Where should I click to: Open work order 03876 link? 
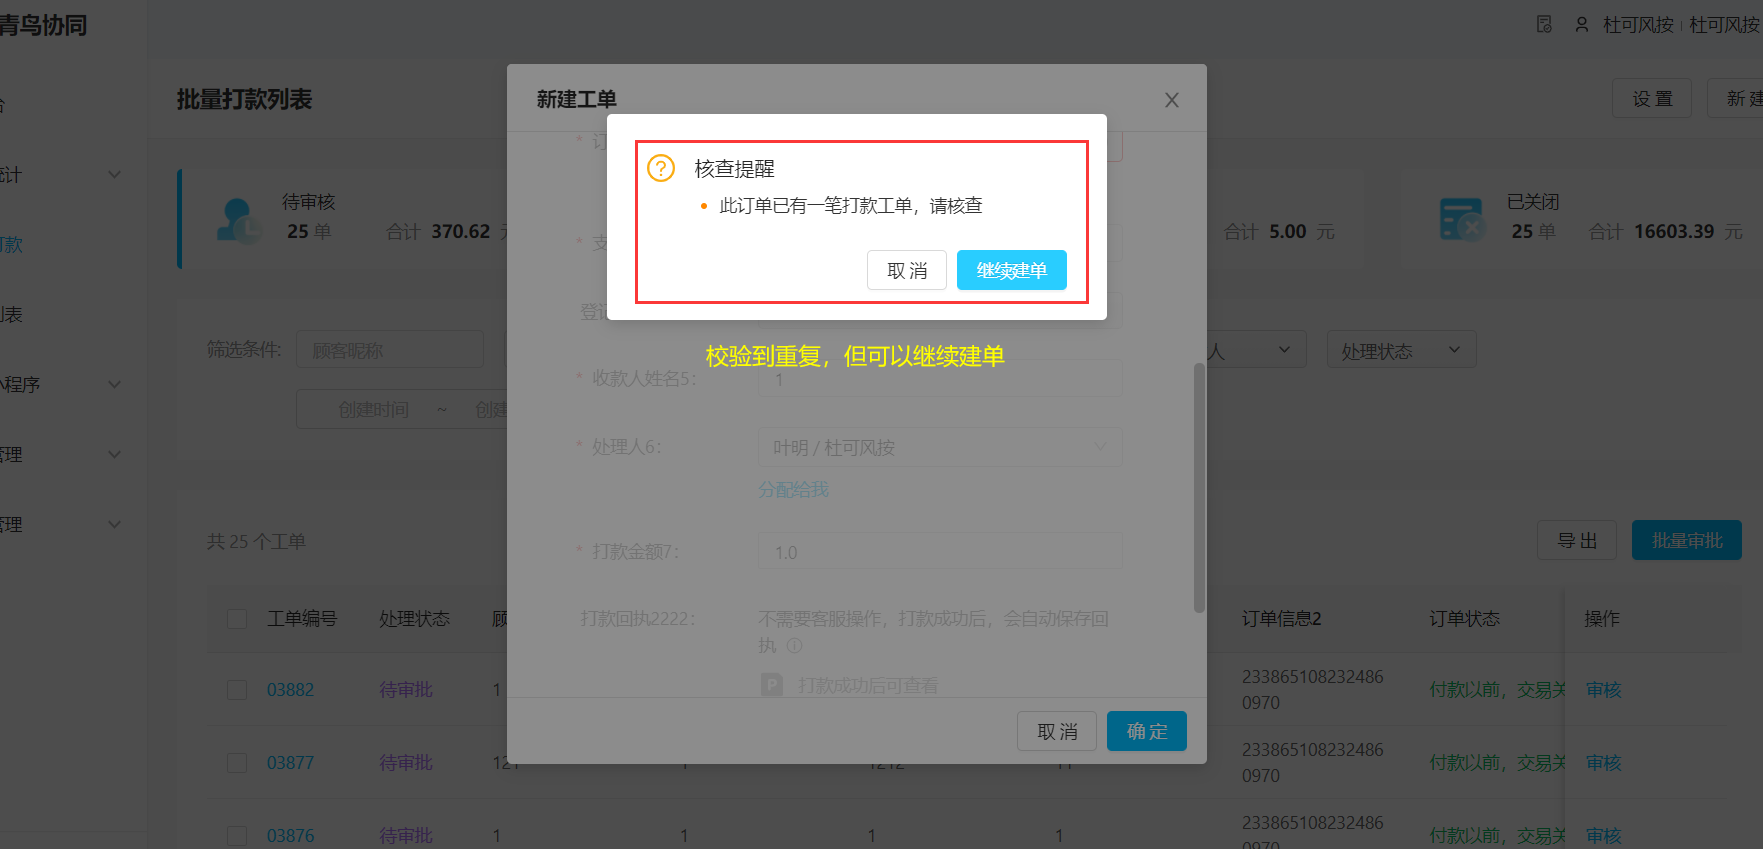point(290,835)
